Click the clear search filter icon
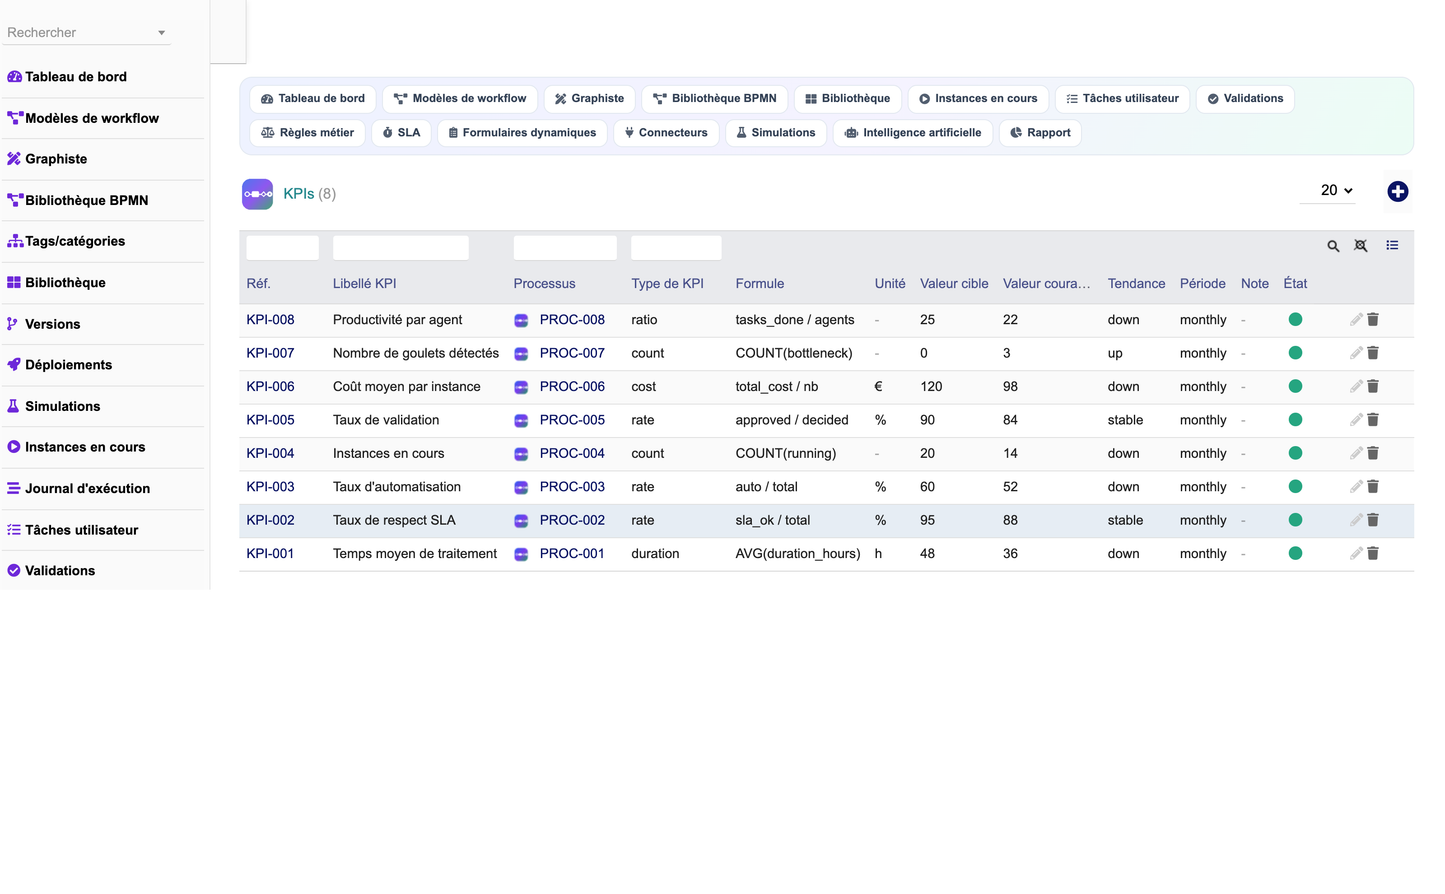Screen dimensions: 1445x894 pyautogui.click(x=1361, y=246)
